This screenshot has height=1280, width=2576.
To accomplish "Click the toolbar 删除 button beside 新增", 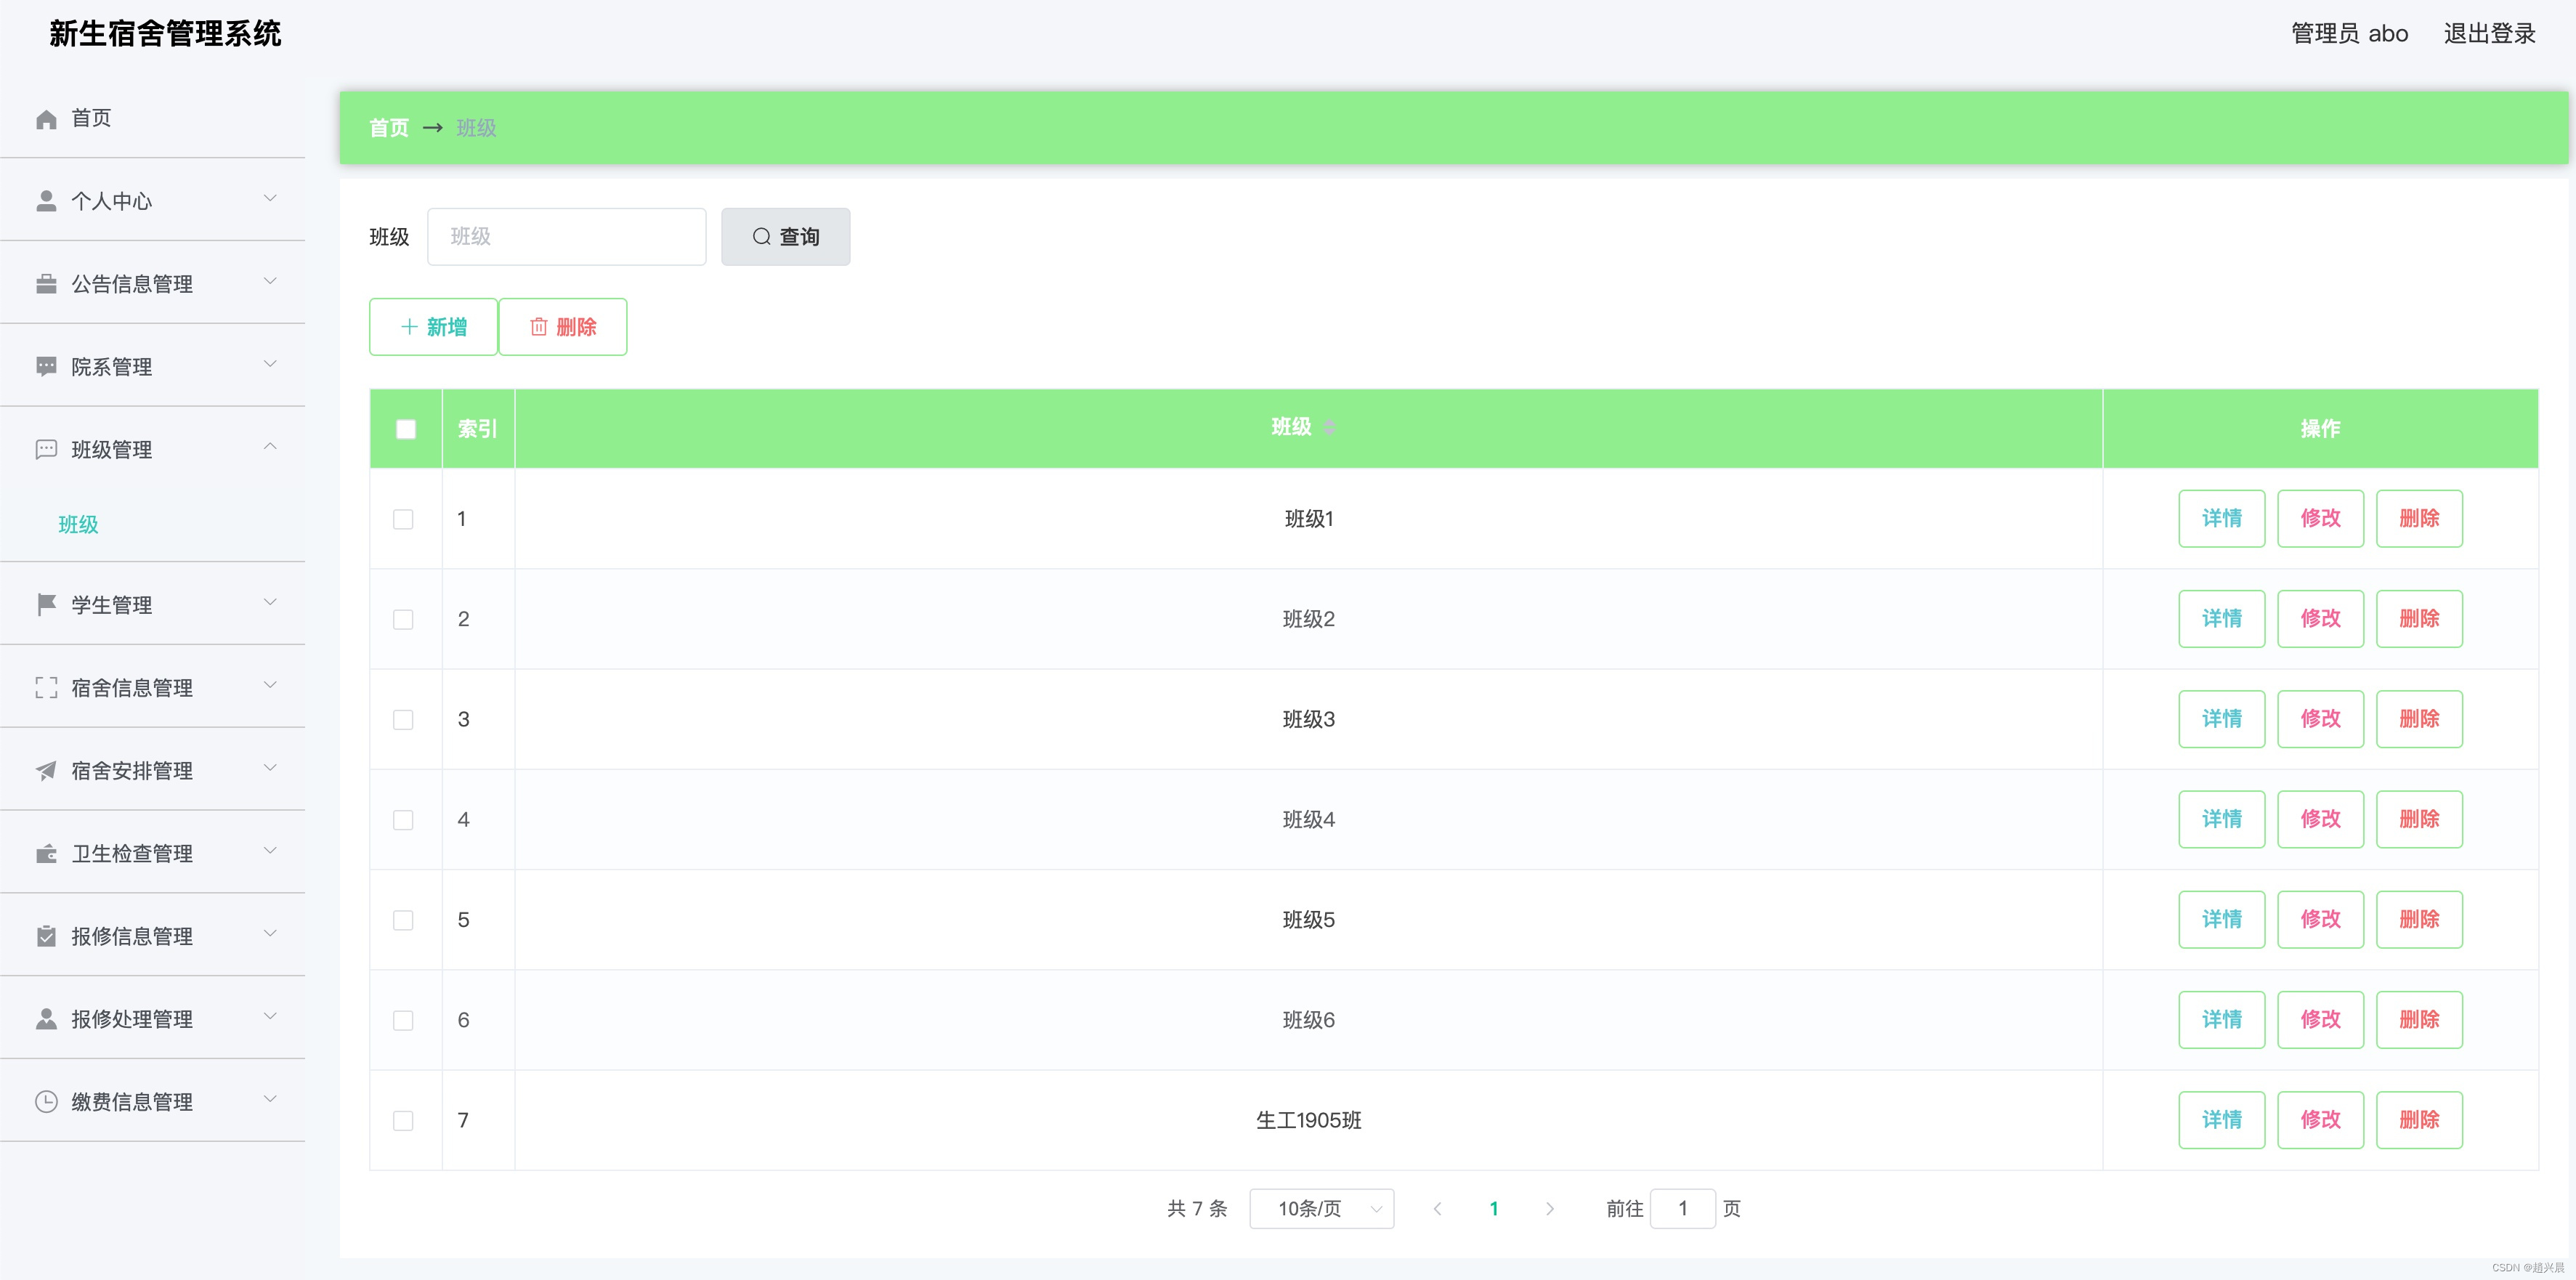I will pos(563,327).
